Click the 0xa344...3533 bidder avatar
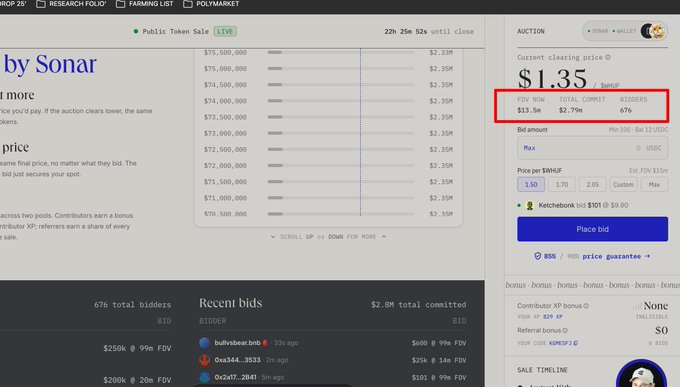The width and height of the screenshot is (680, 387). pyautogui.click(x=204, y=360)
